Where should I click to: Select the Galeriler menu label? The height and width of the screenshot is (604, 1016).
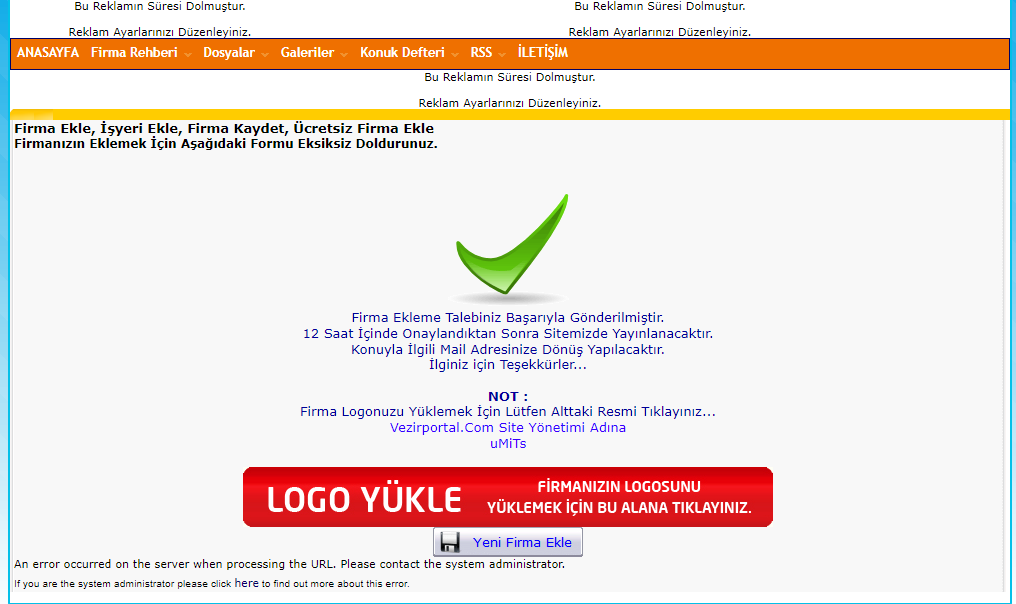click(x=307, y=53)
